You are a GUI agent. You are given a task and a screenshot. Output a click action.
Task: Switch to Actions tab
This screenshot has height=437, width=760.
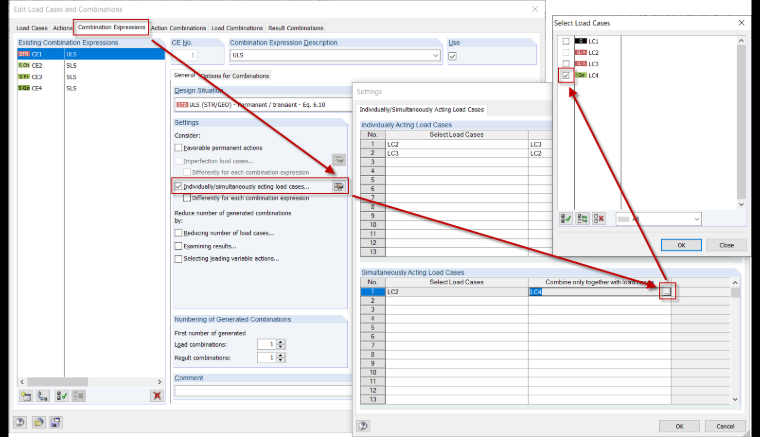point(62,28)
